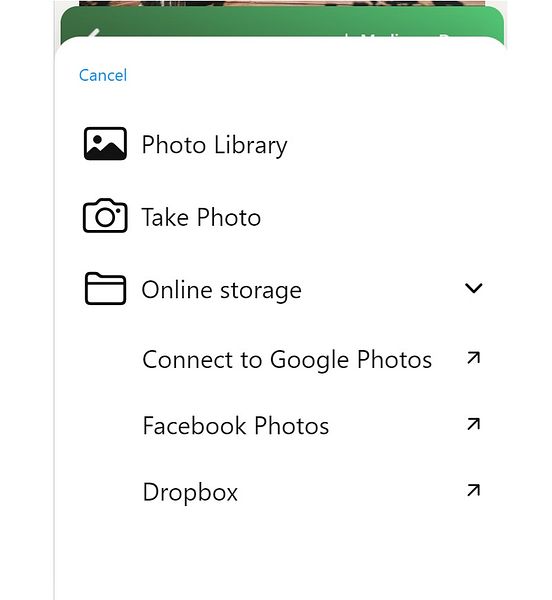Screen dimensions: 552x600
Task: Click the green header bar behind sheet
Action: [282, 21]
